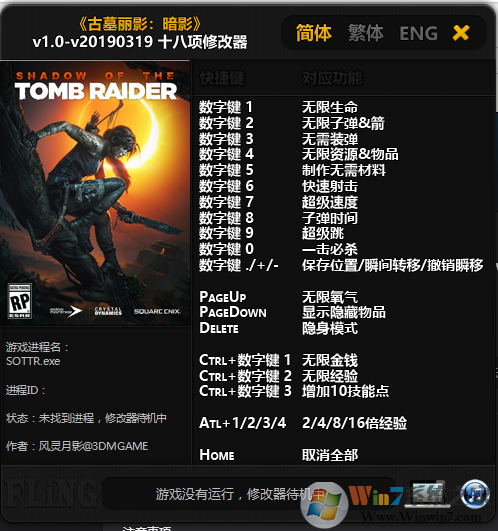Click the 游戏没有运行 status bar

(248, 494)
